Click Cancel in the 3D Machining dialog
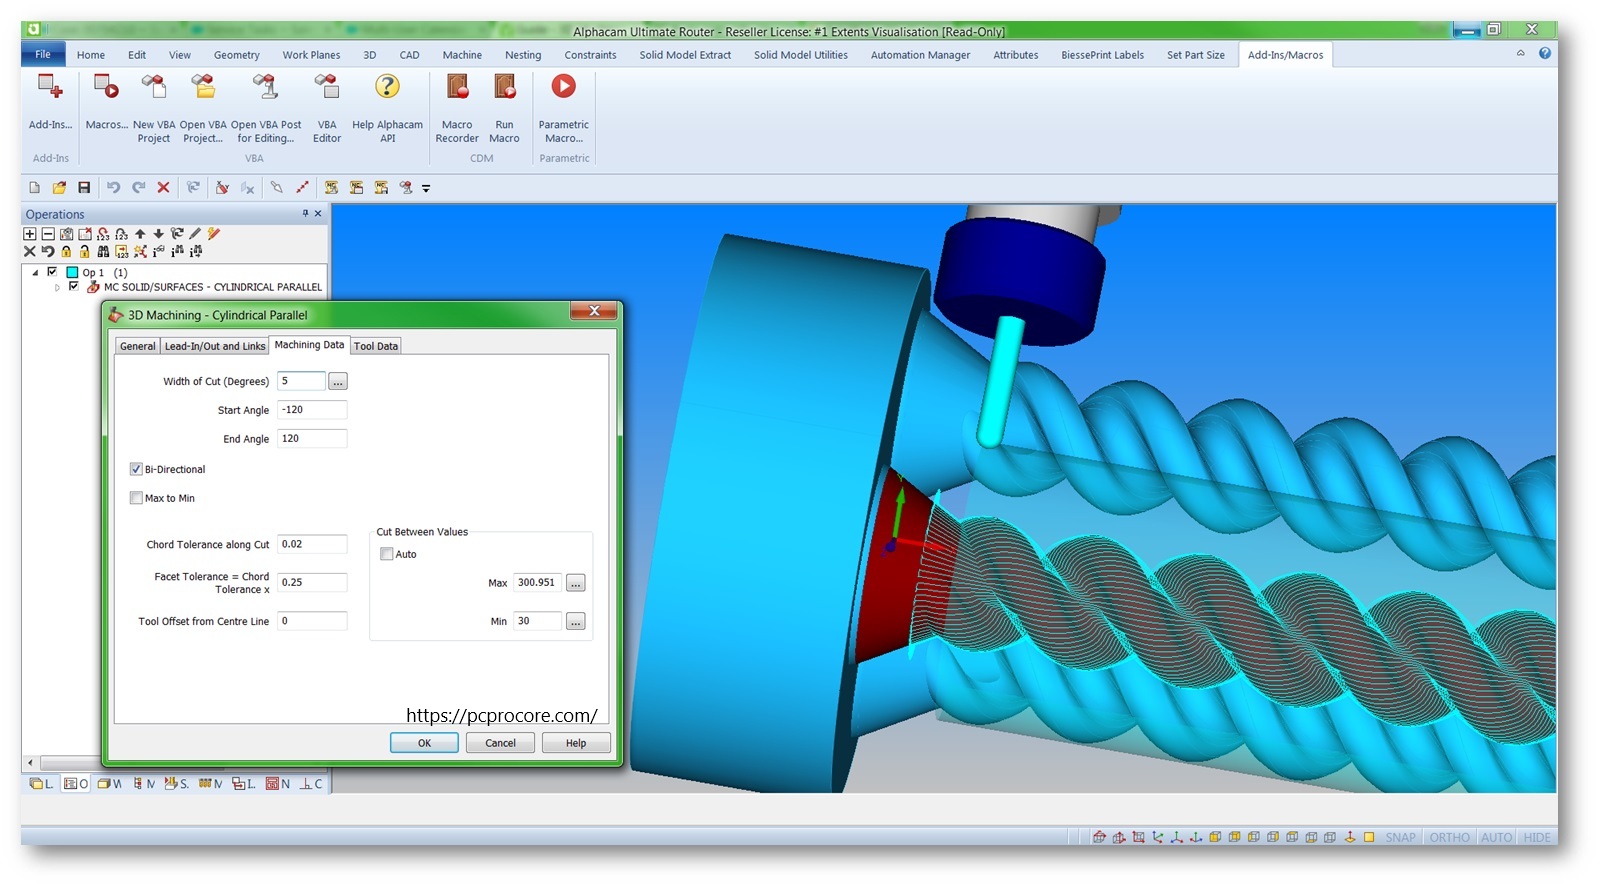The height and width of the screenshot is (887, 1600). (x=500, y=743)
